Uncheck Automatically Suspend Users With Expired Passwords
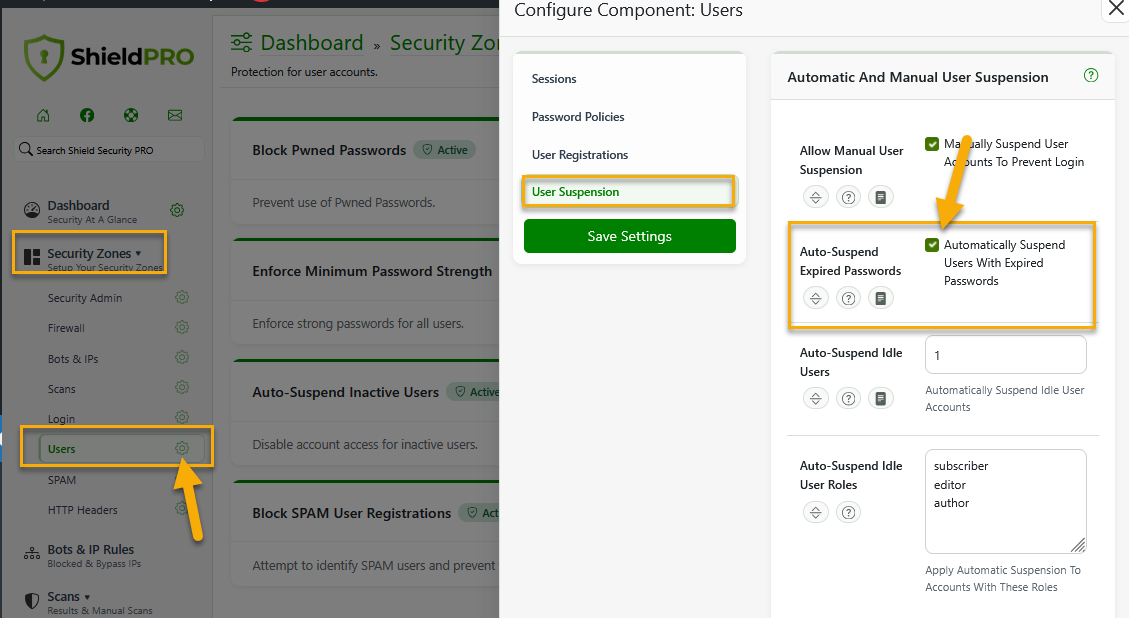The width and height of the screenshot is (1129, 618). click(x=932, y=245)
